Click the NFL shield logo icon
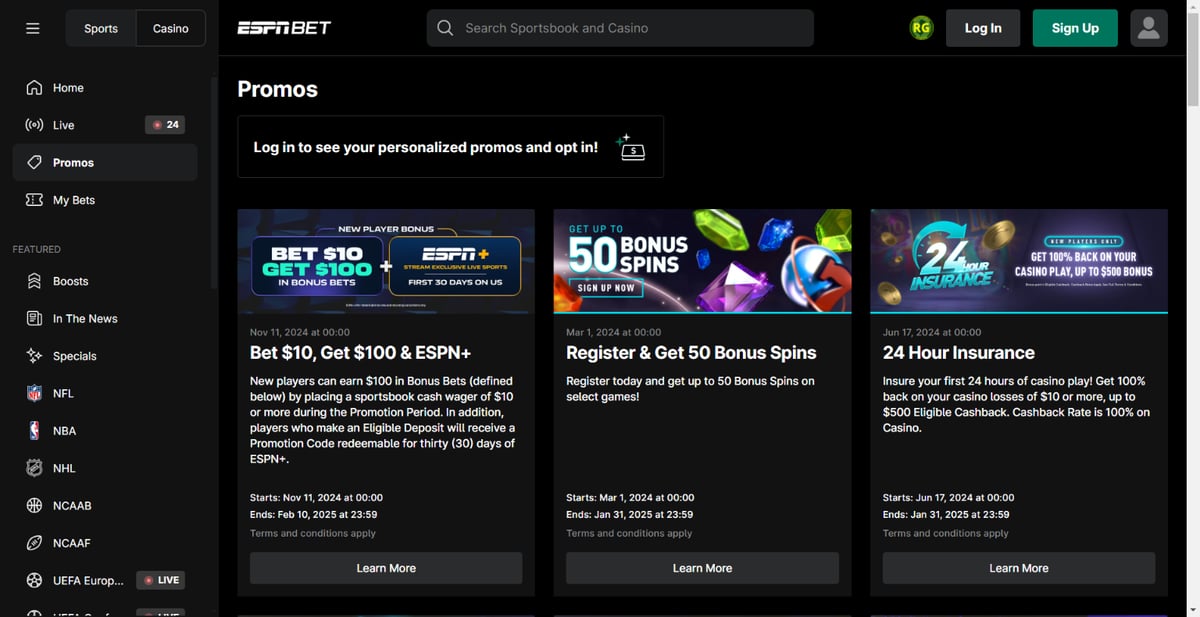 34,393
